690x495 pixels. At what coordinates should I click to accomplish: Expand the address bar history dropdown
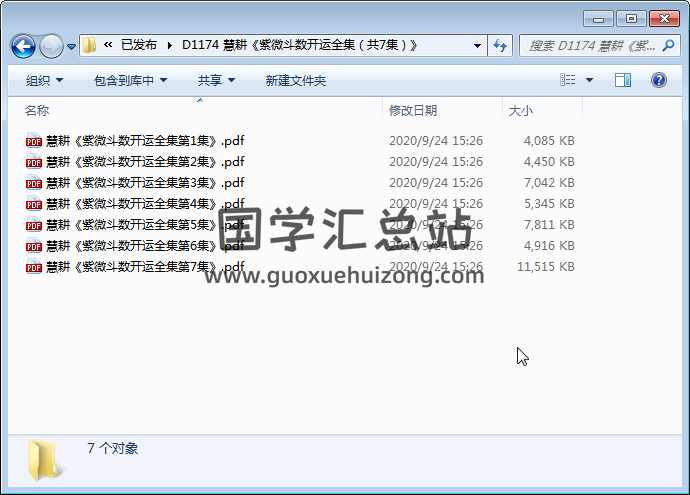[x=477, y=45]
